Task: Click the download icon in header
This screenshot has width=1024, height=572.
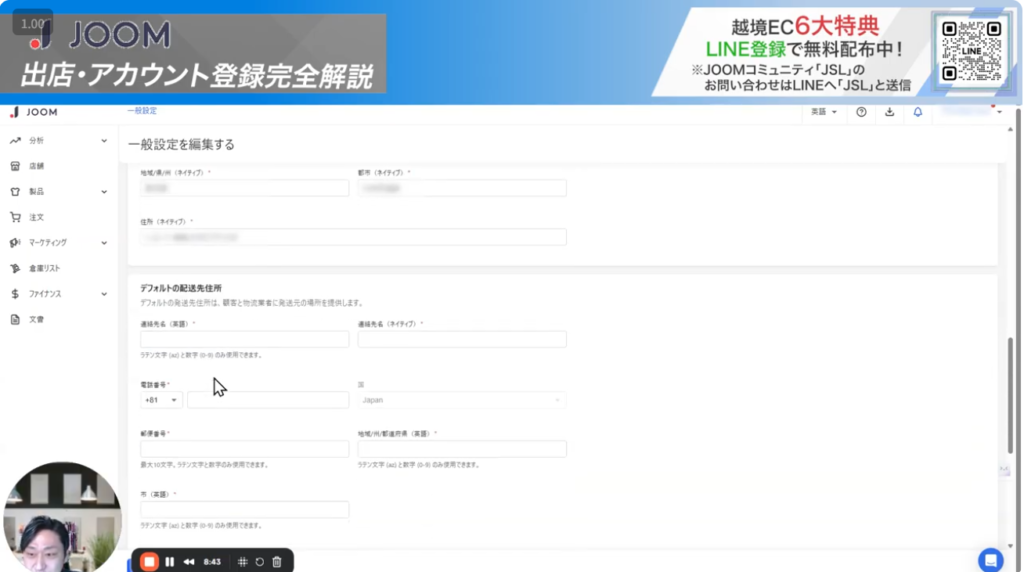Action: click(889, 112)
